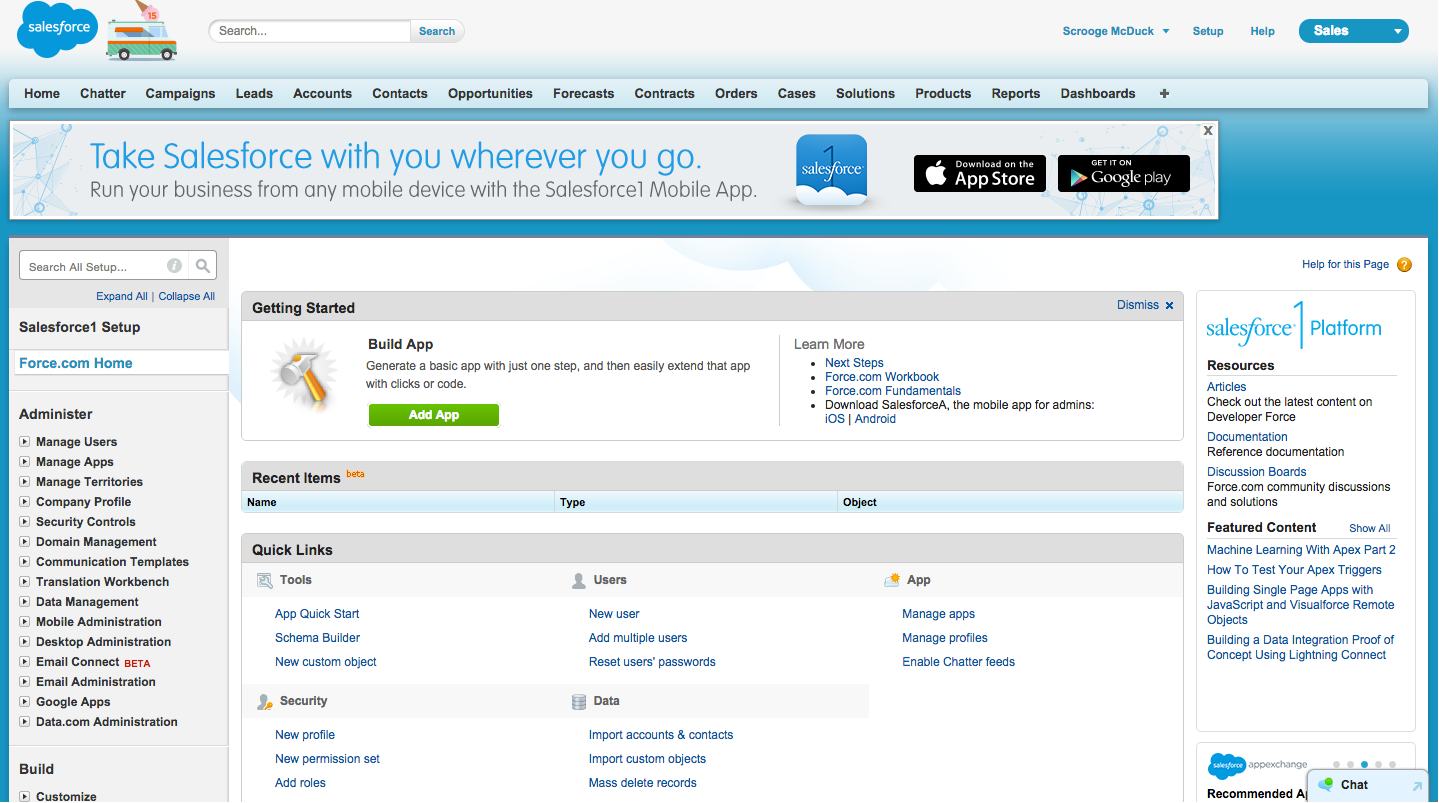Viewport: 1439px width, 803px height.
Task: Click the ice cream truck release icon
Action: click(x=142, y=32)
